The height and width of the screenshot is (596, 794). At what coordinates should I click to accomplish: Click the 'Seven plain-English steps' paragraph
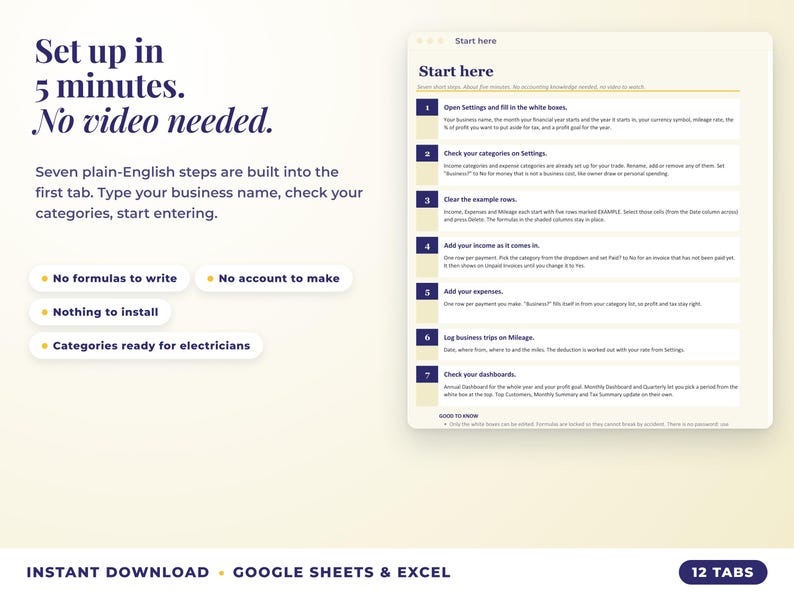[x=199, y=192]
